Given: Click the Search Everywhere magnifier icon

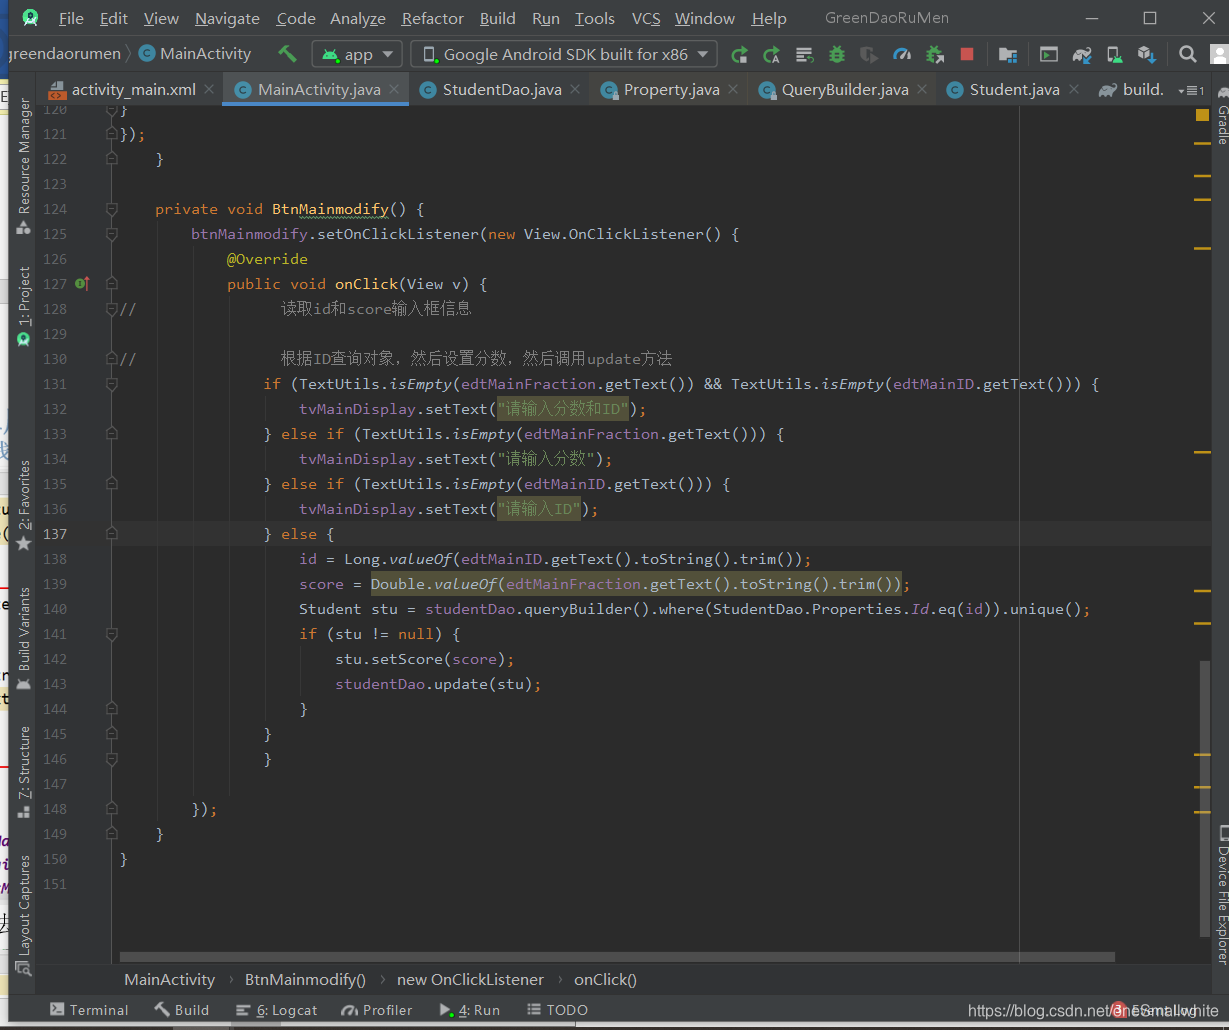Looking at the screenshot, I should (x=1187, y=54).
